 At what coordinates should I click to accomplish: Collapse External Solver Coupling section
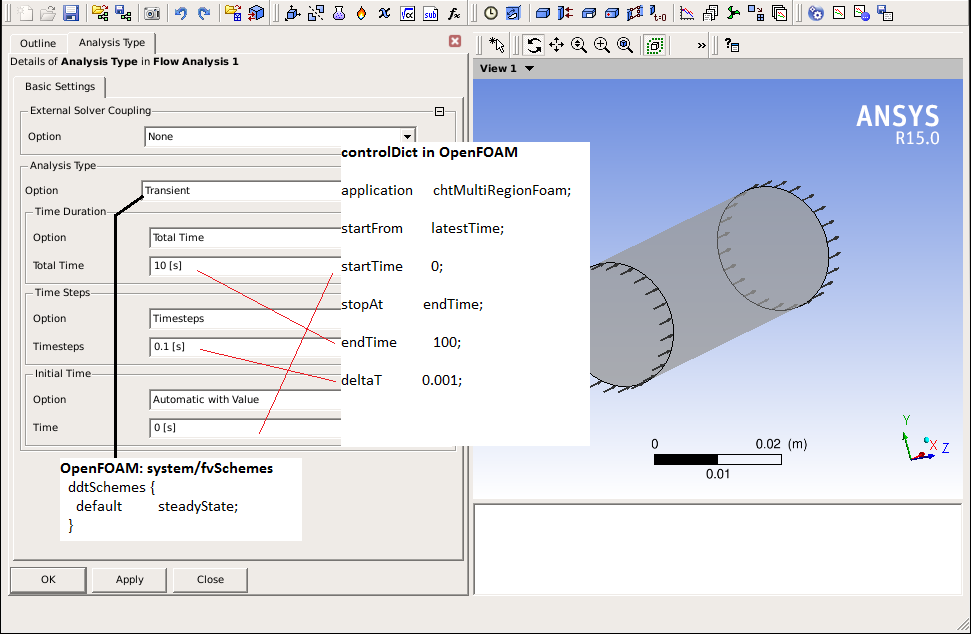point(440,111)
